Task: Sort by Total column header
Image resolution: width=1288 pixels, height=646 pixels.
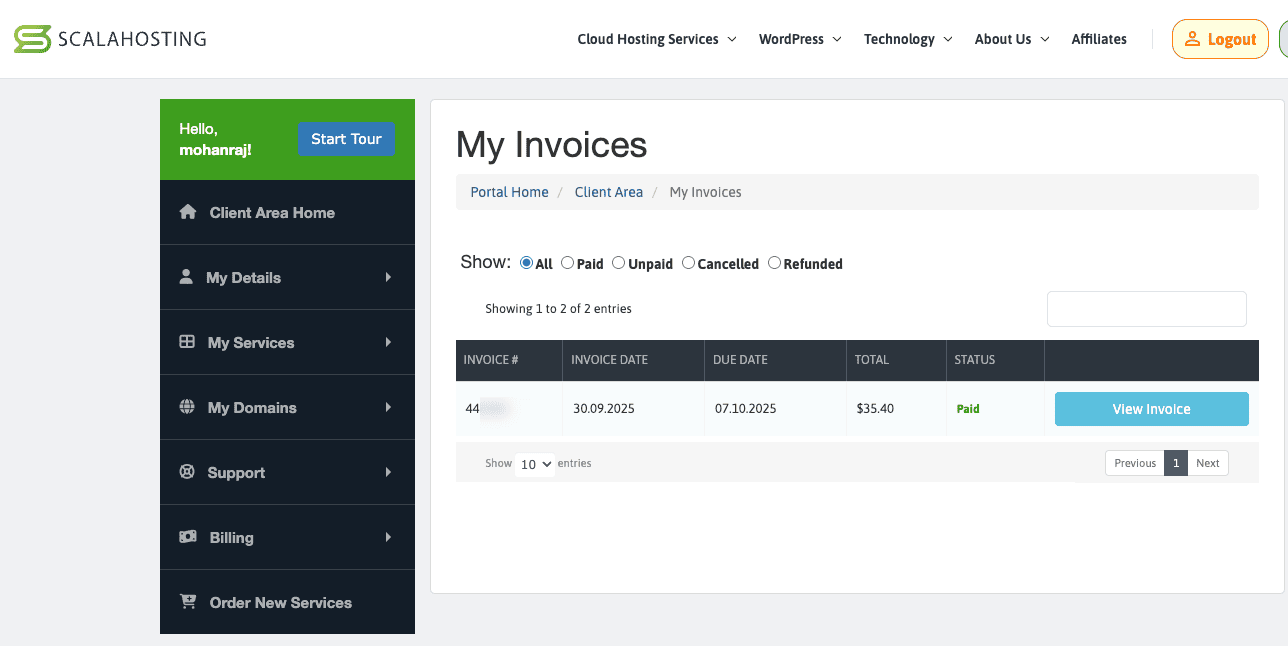Action: (896, 360)
